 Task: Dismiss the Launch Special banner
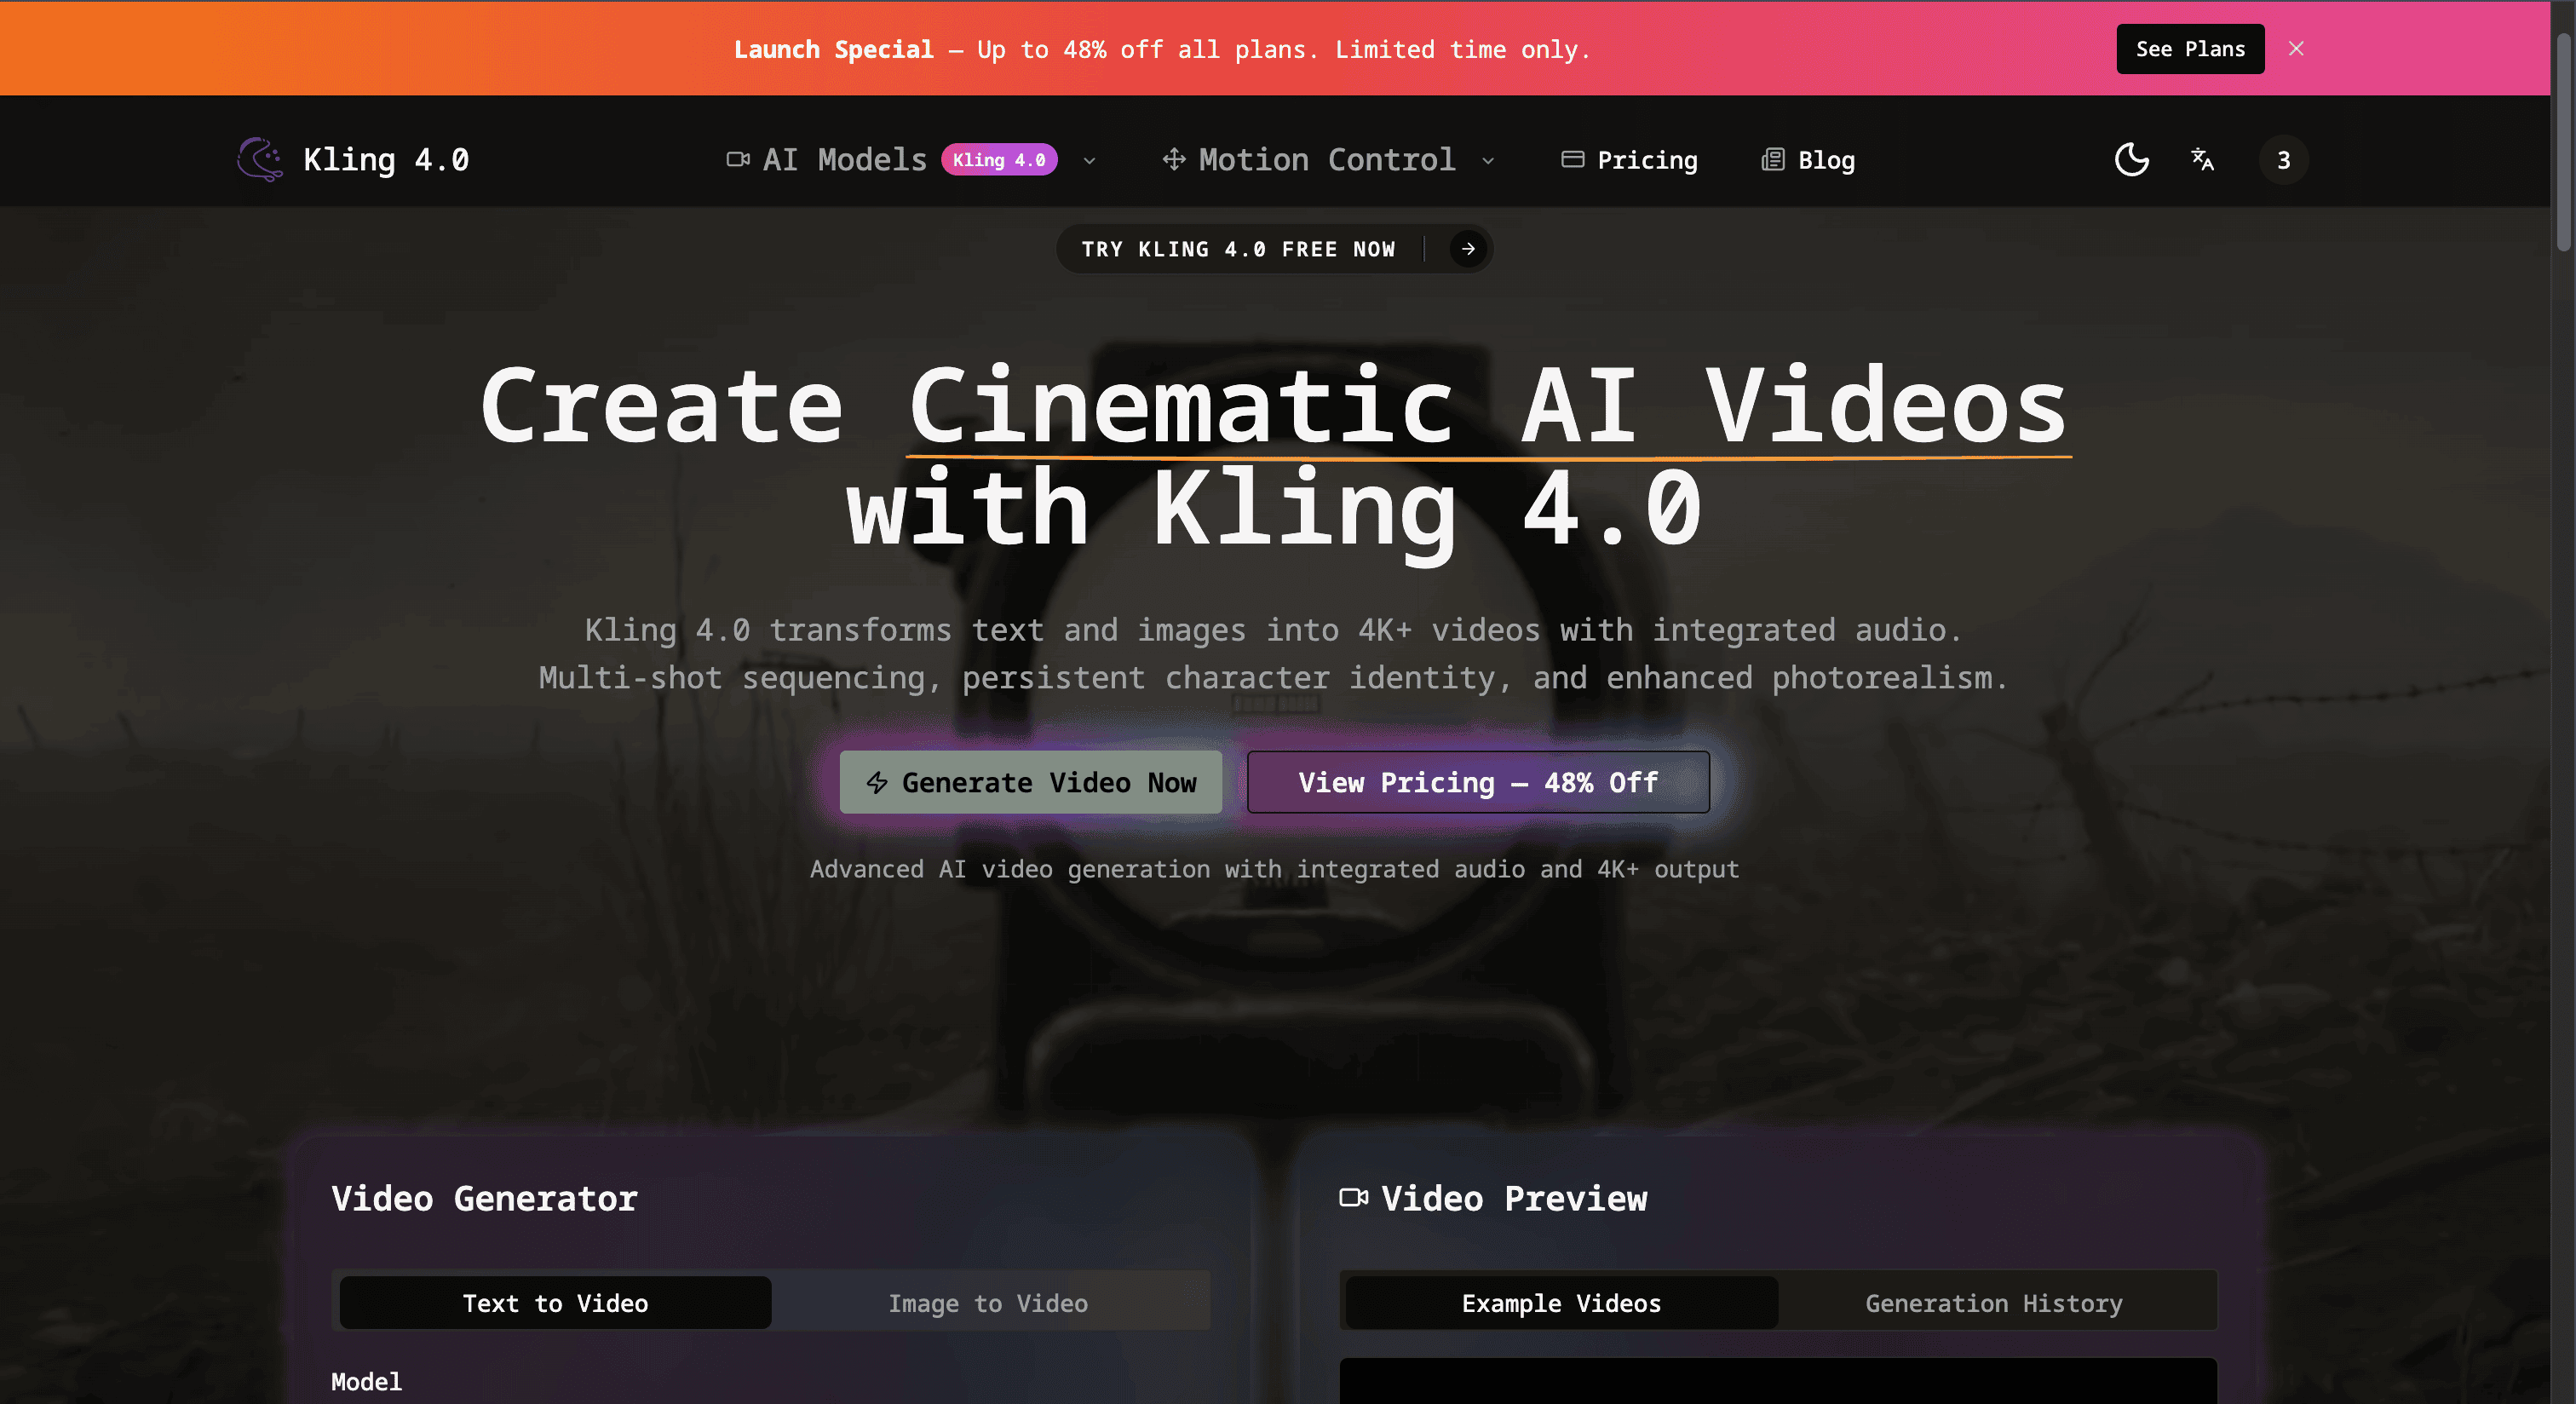pyautogui.click(x=2296, y=48)
